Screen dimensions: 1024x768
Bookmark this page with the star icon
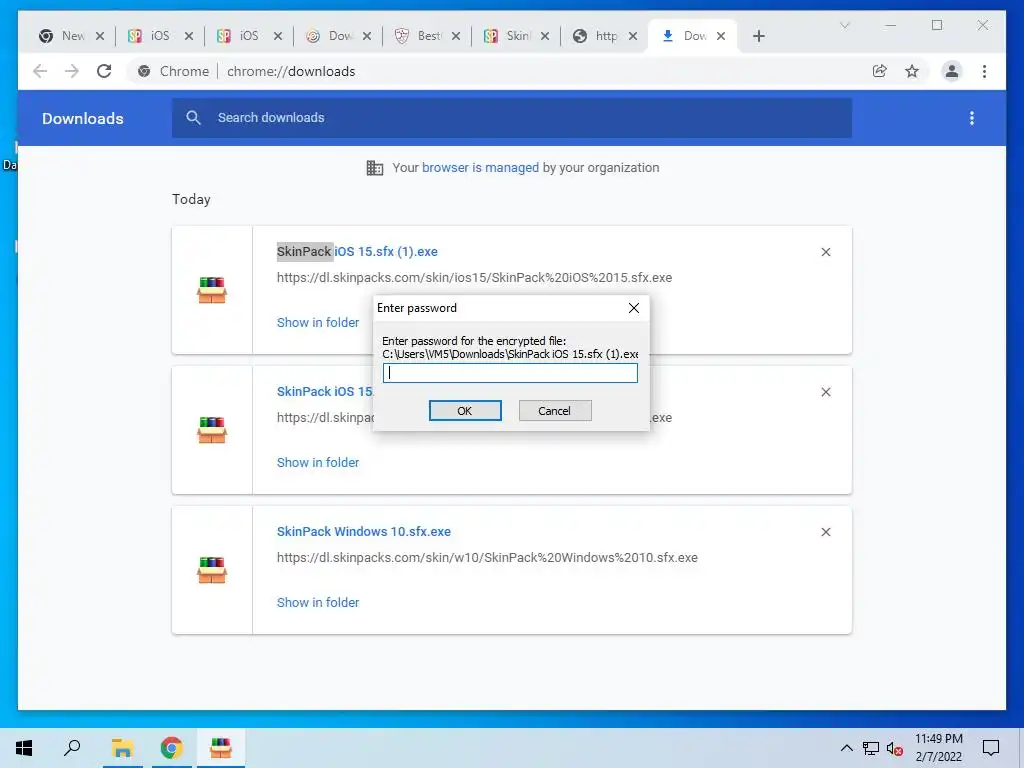[912, 71]
